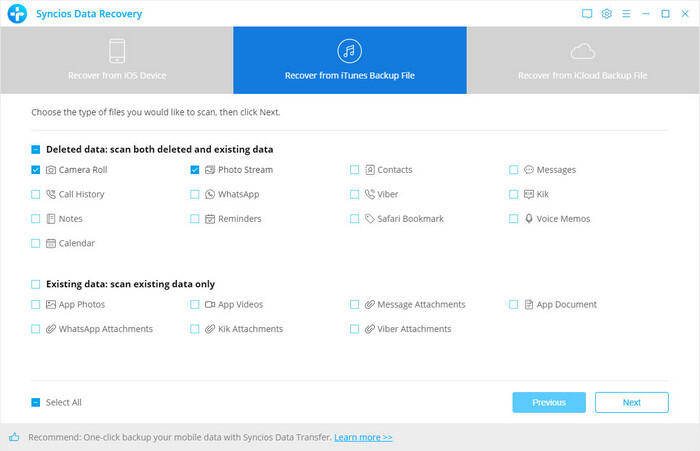
Task: Uncheck the Photo Stream checkbox
Action: (x=195, y=170)
